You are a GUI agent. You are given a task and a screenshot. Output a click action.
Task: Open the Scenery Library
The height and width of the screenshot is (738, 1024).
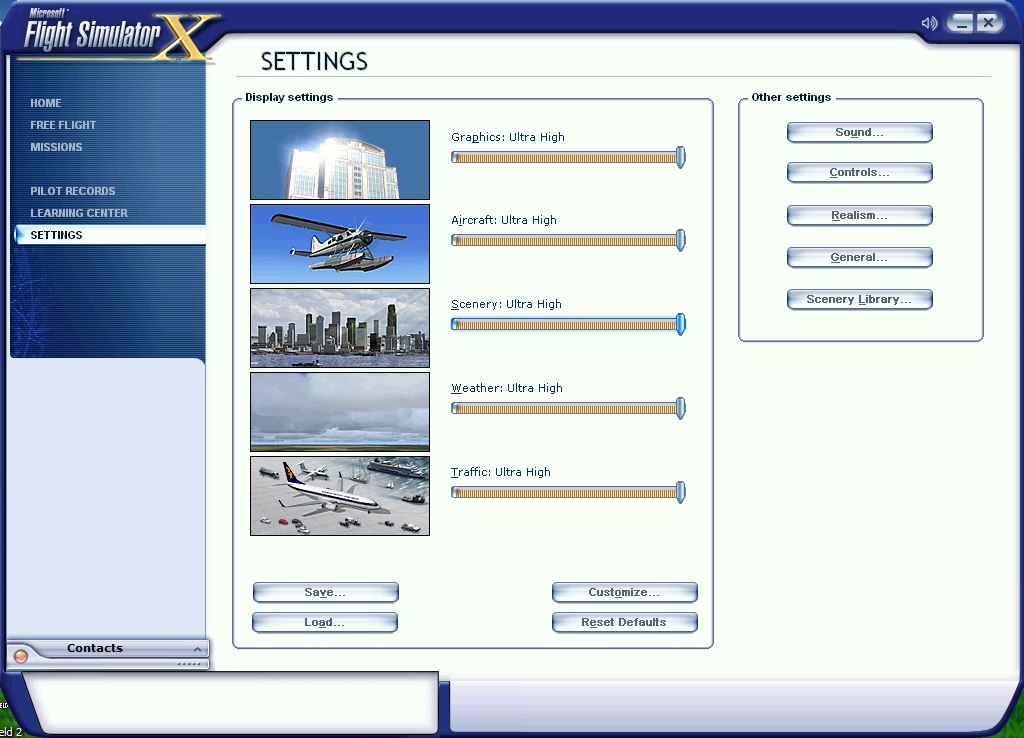pyautogui.click(x=859, y=300)
